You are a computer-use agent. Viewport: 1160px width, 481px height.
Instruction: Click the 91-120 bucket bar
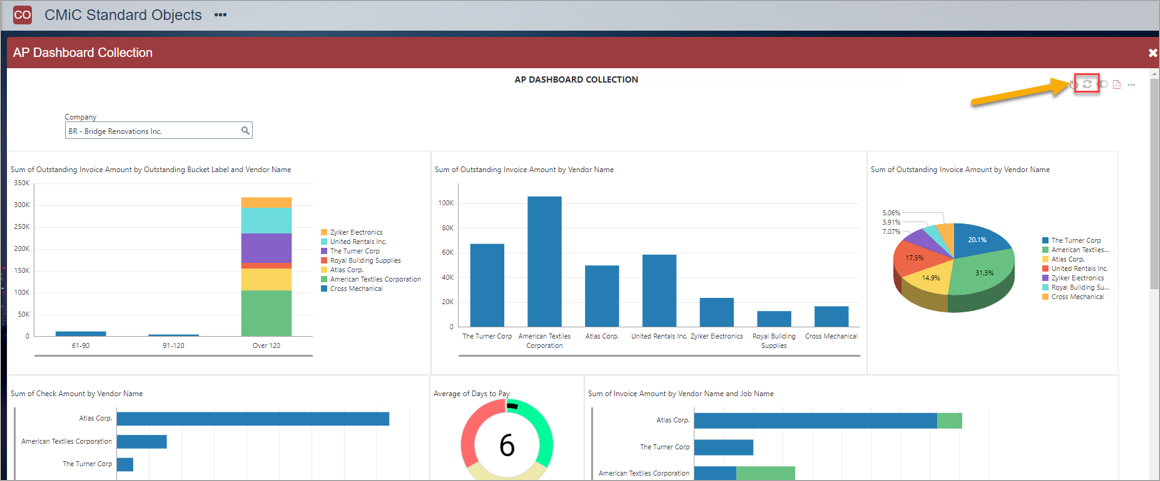coord(173,335)
